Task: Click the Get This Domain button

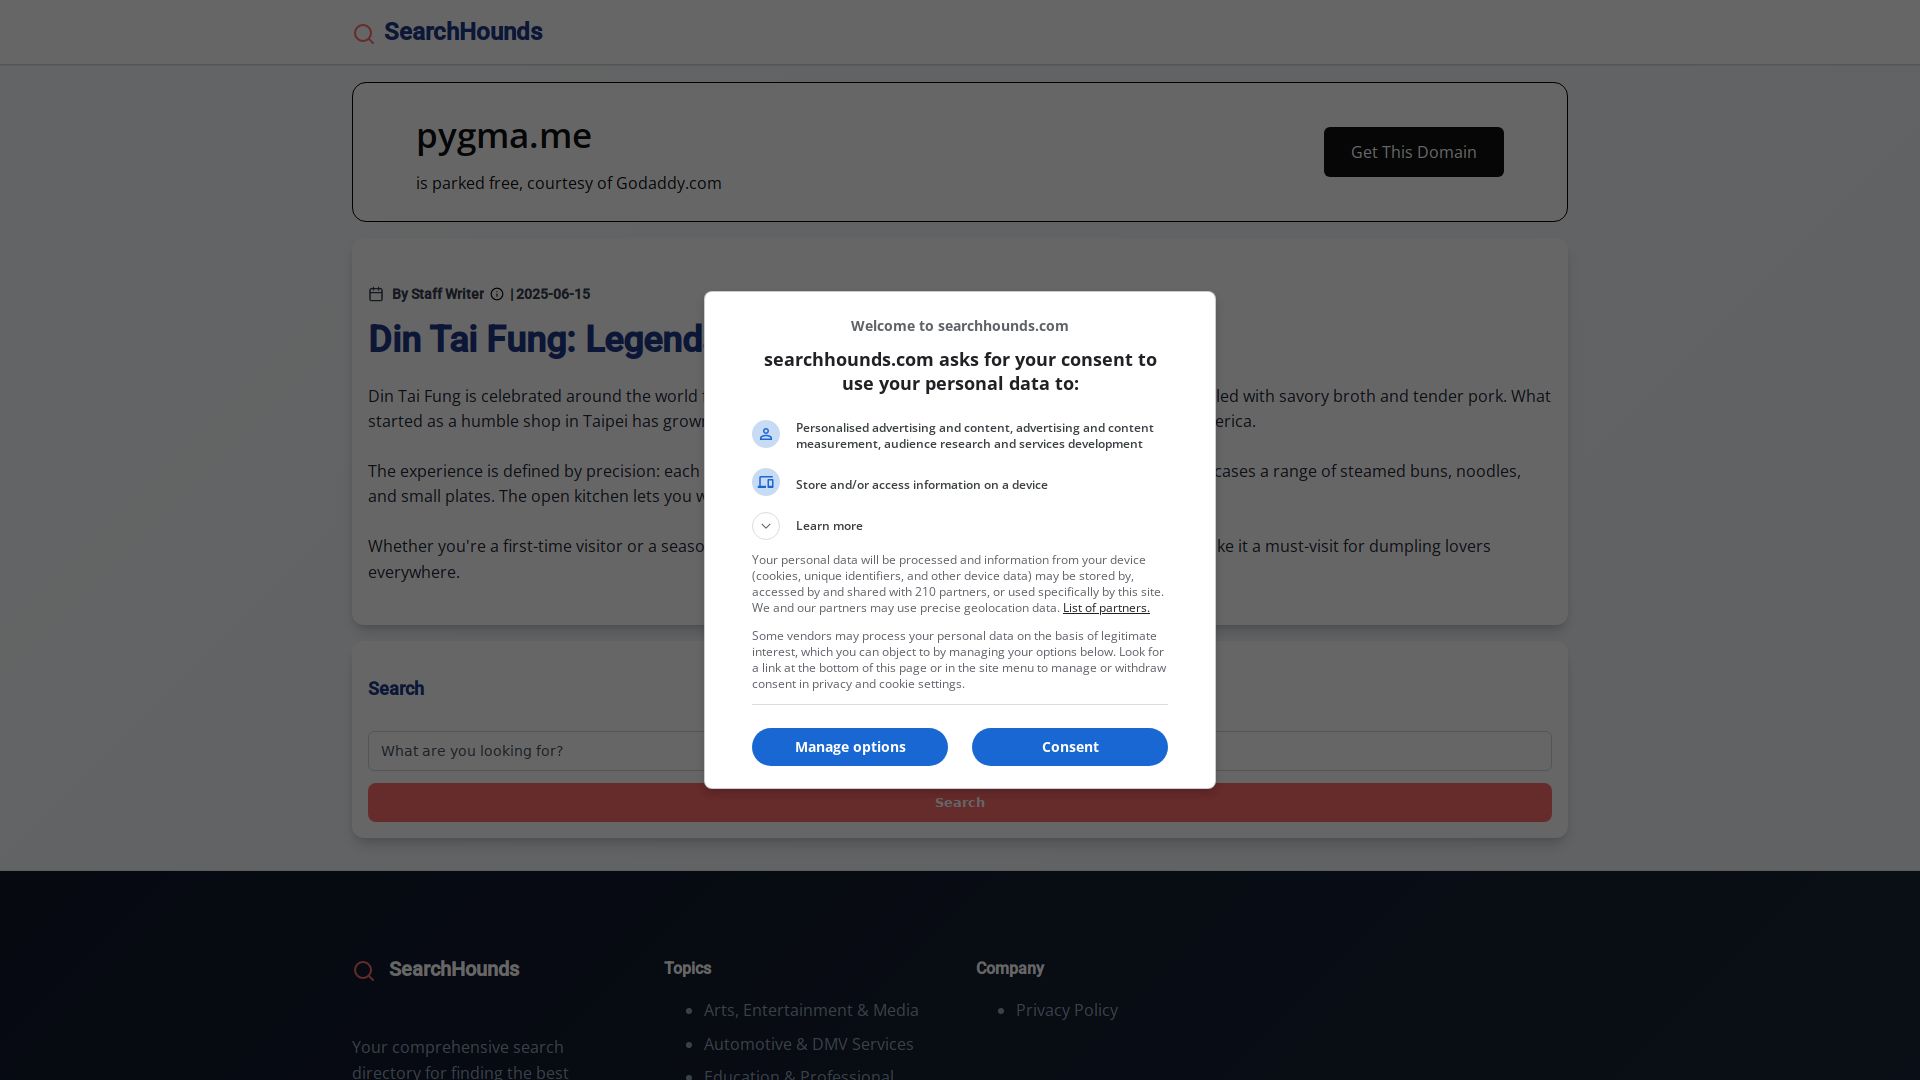Action: pyautogui.click(x=1414, y=152)
